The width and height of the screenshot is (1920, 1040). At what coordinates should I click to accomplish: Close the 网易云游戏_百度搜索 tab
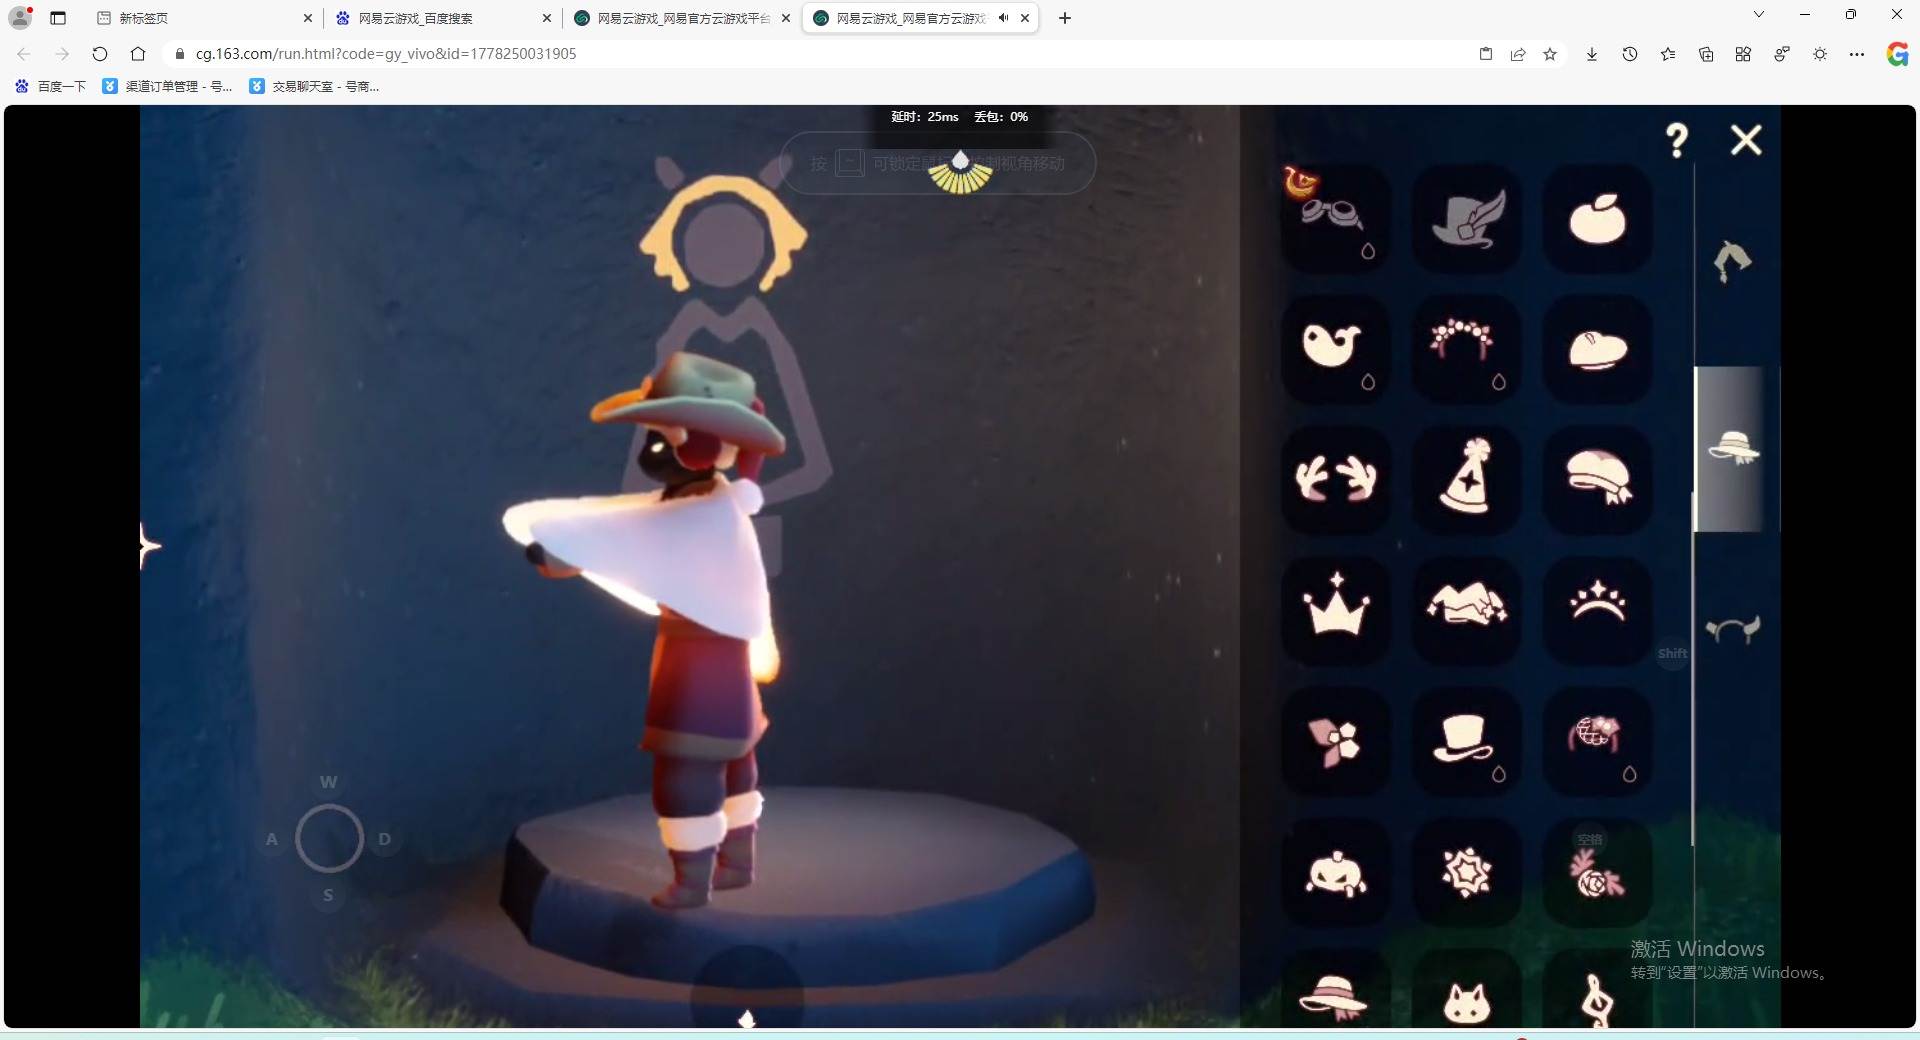pyautogui.click(x=547, y=18)
